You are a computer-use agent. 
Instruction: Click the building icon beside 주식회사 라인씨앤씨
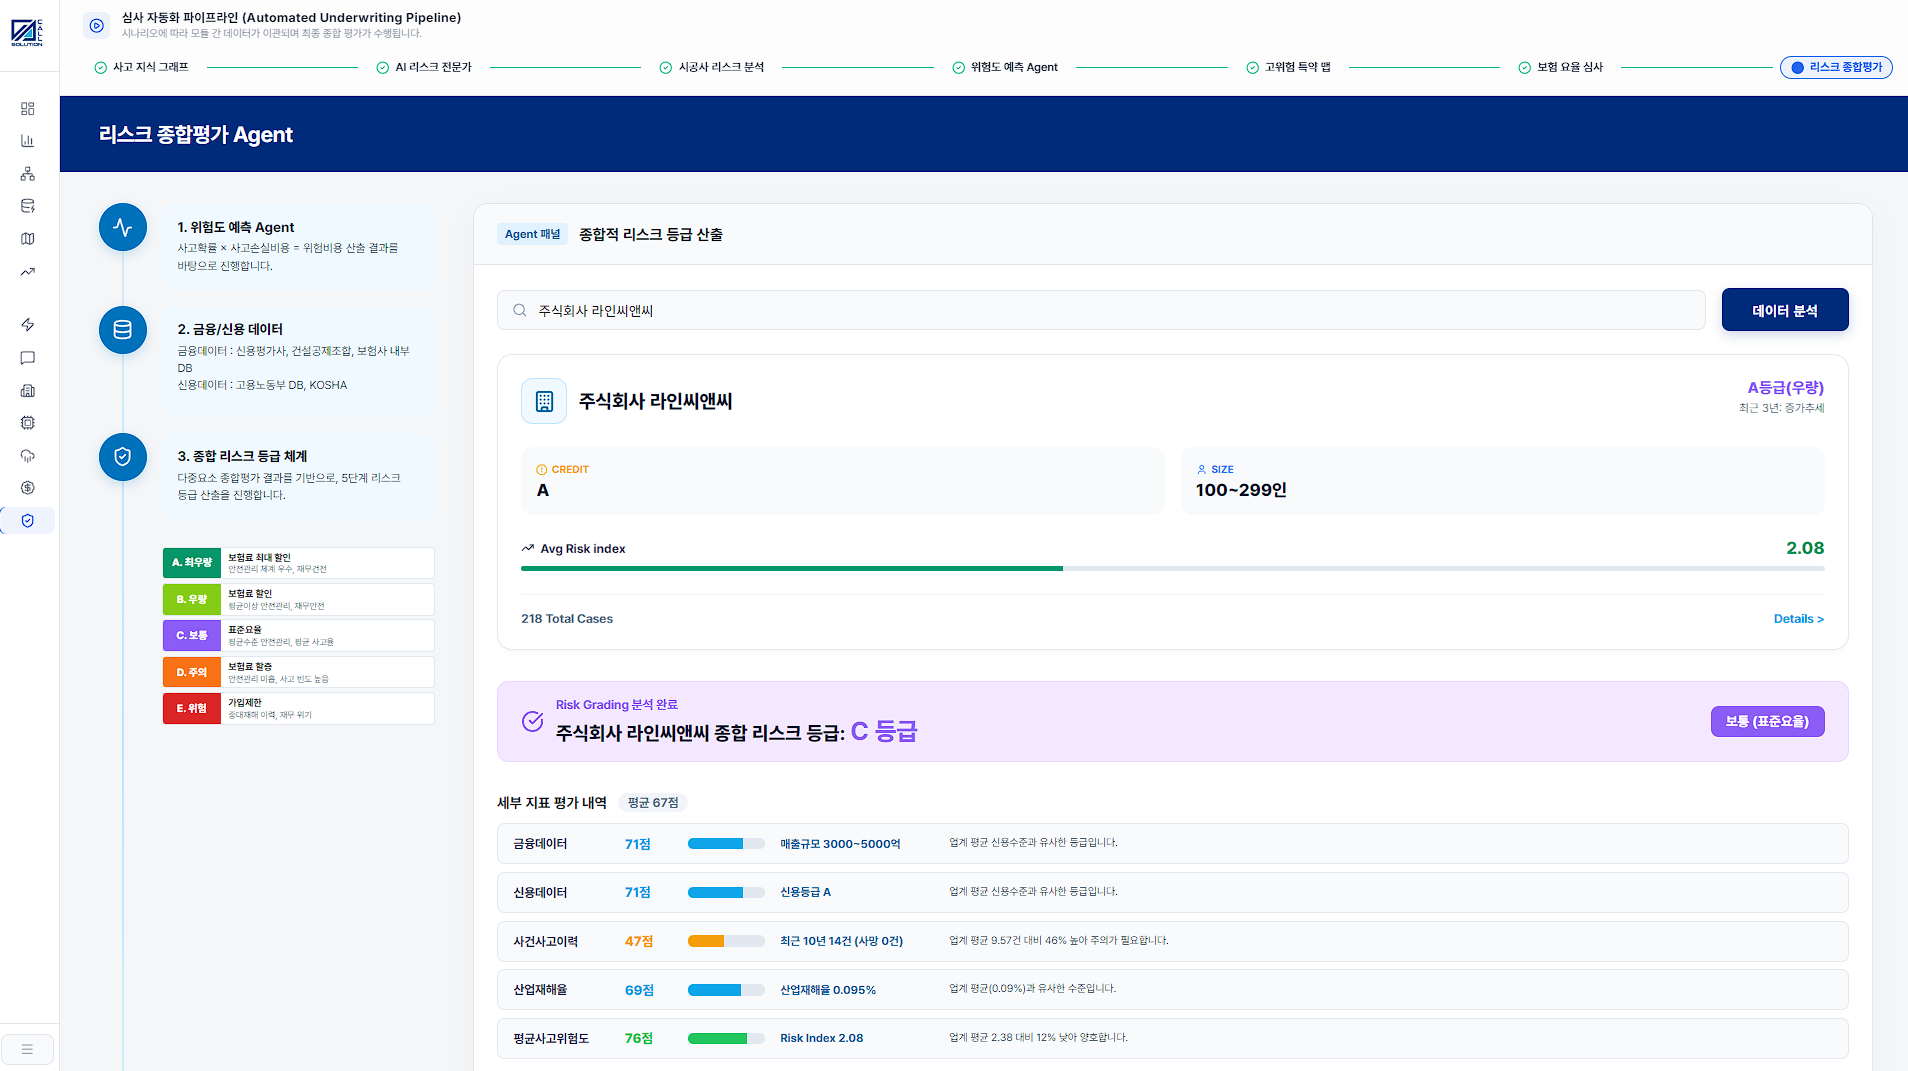[x=544, y=401]
